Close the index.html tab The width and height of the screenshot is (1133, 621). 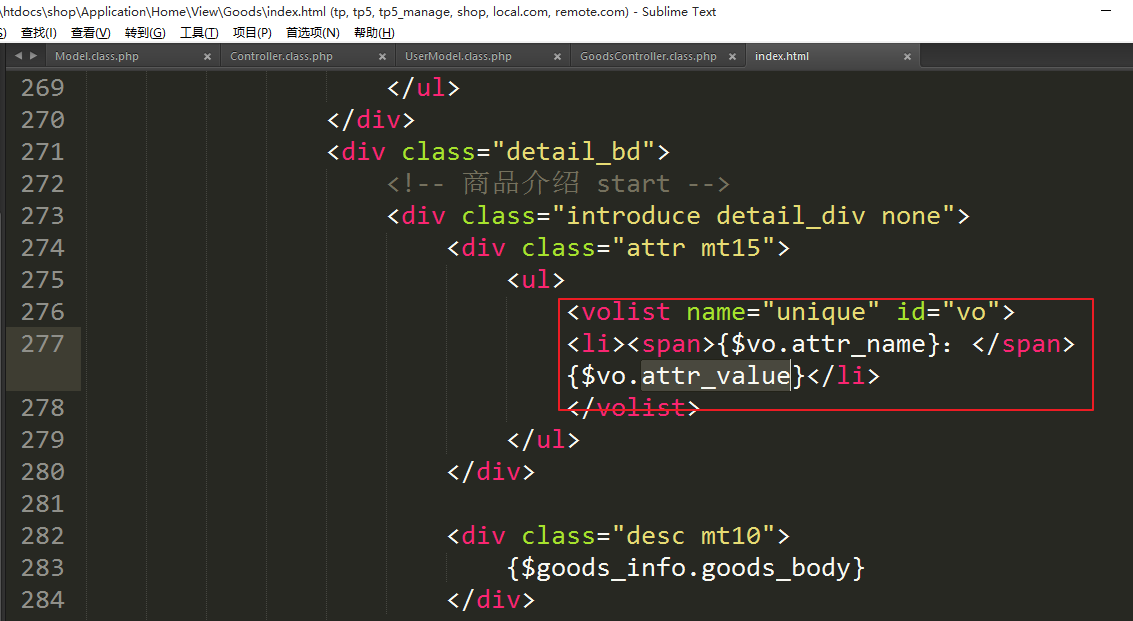coord(907,57)
